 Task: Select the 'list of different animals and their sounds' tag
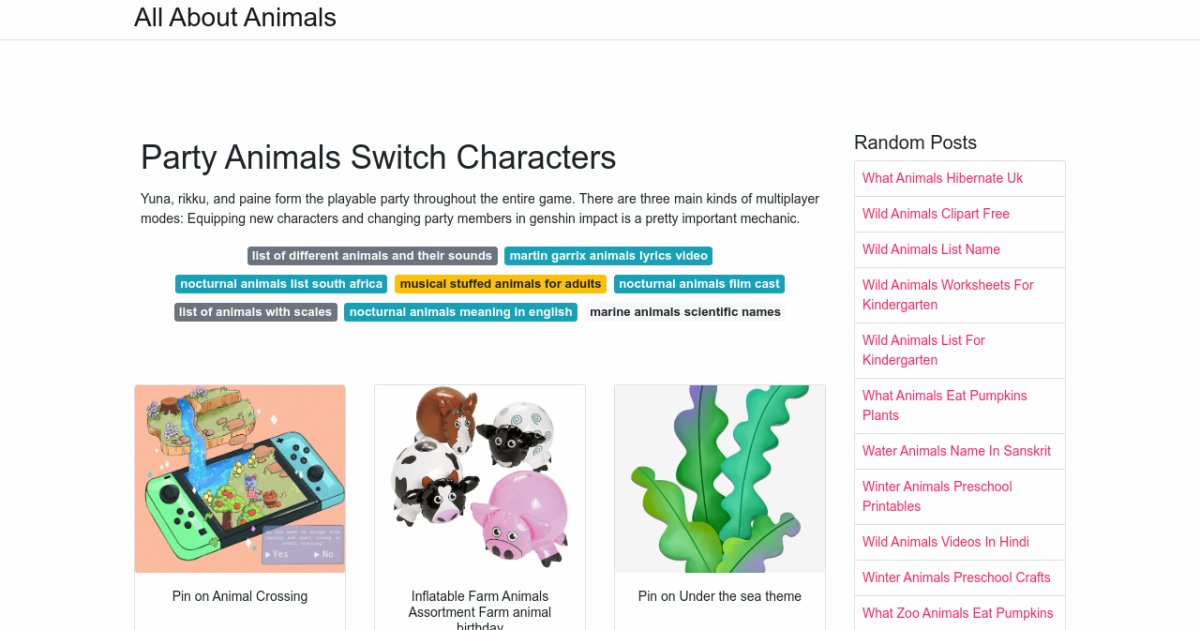pyautogui.click(x=372, y=256)
